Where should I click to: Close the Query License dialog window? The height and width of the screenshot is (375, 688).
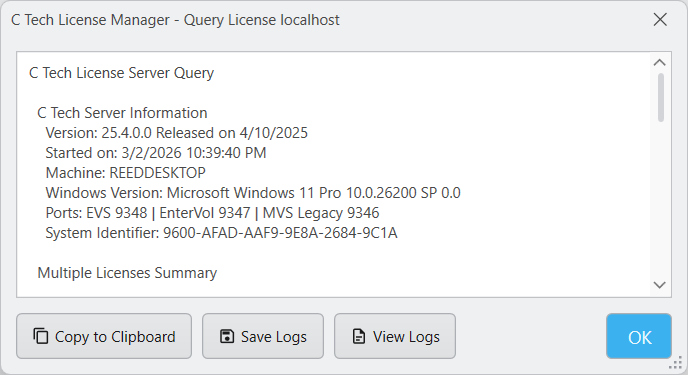pos(660,20)
